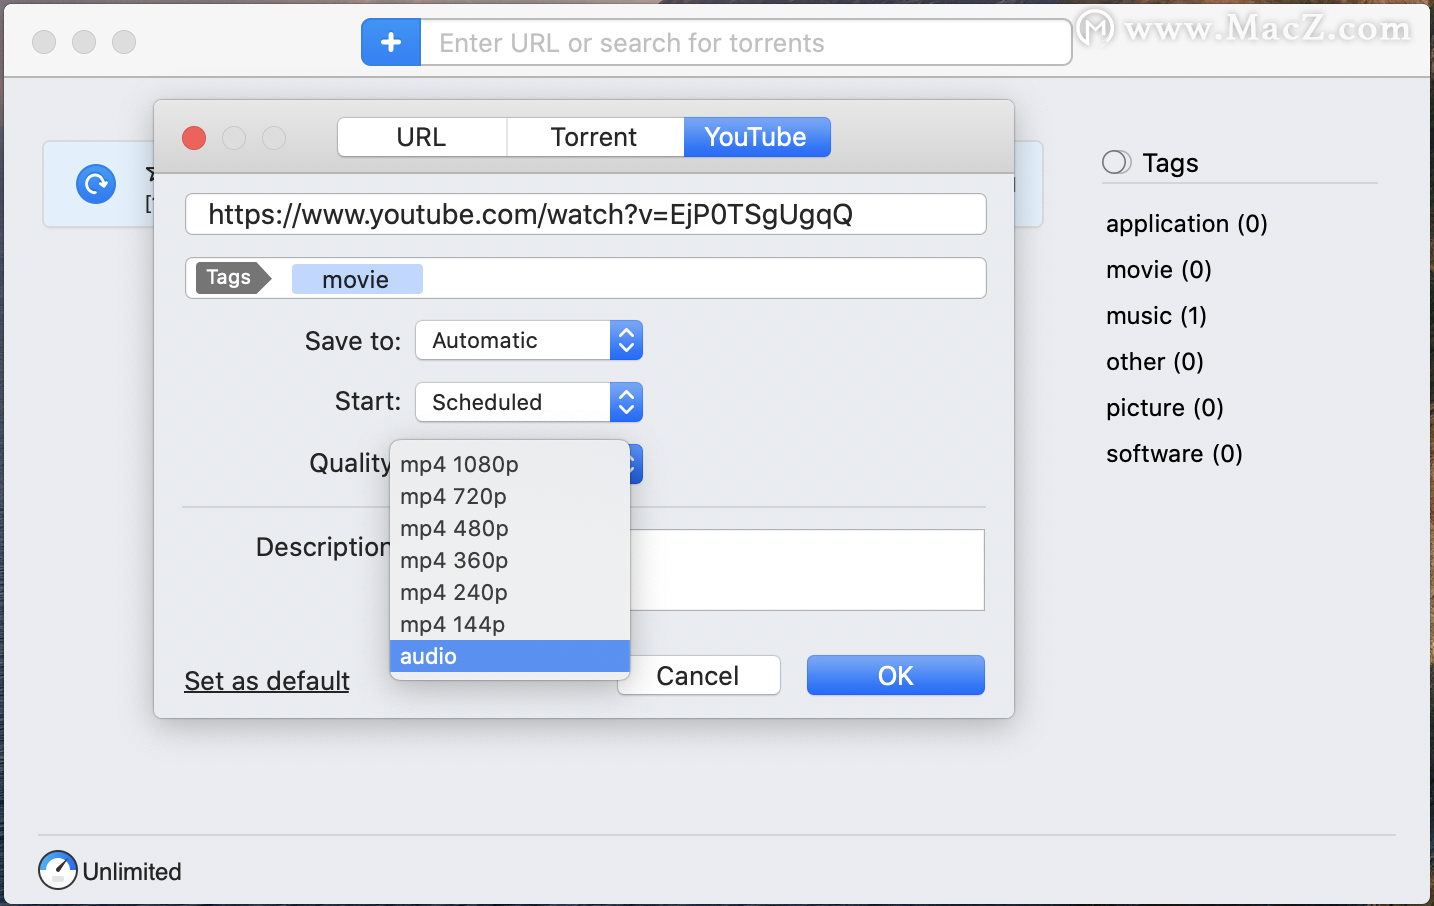Filter by movie (0) tag in sidebar
The height and width of the screenshot is (906, 1434).
click(x=1159, y=270)
